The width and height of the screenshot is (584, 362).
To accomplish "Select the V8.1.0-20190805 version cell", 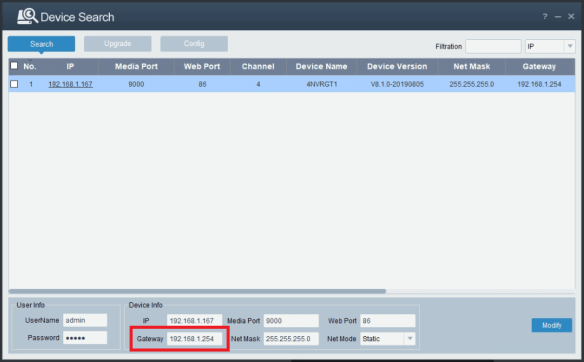I will (x=397, y=85).
